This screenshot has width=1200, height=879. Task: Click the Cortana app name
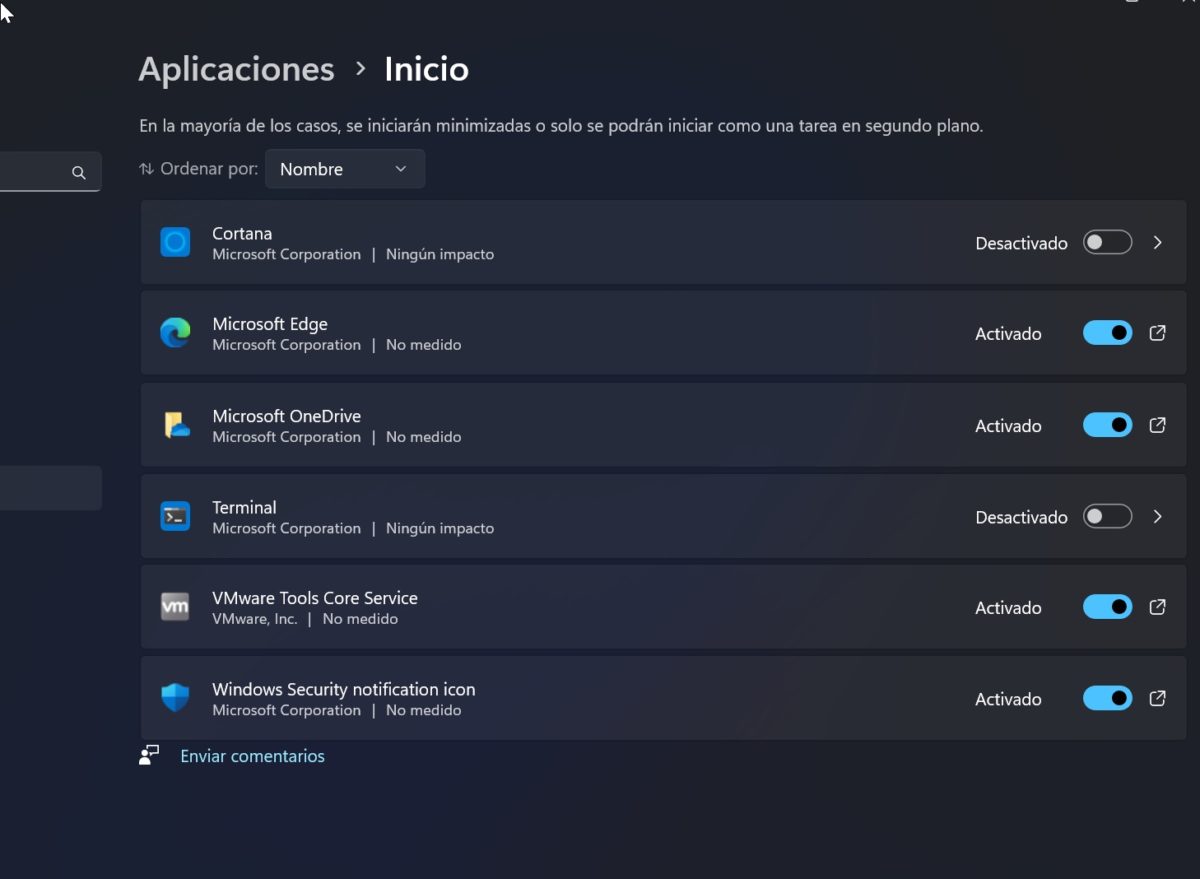(242, 233)
